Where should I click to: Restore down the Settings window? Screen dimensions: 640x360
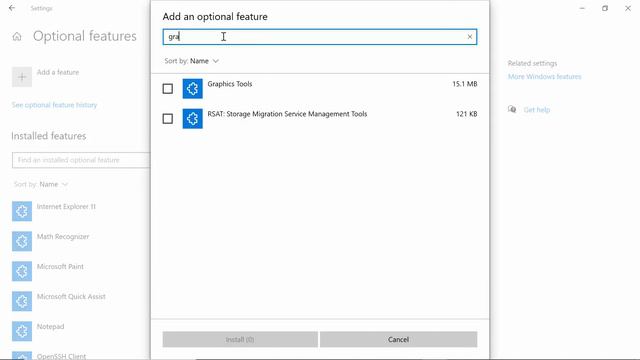[605, 8]
